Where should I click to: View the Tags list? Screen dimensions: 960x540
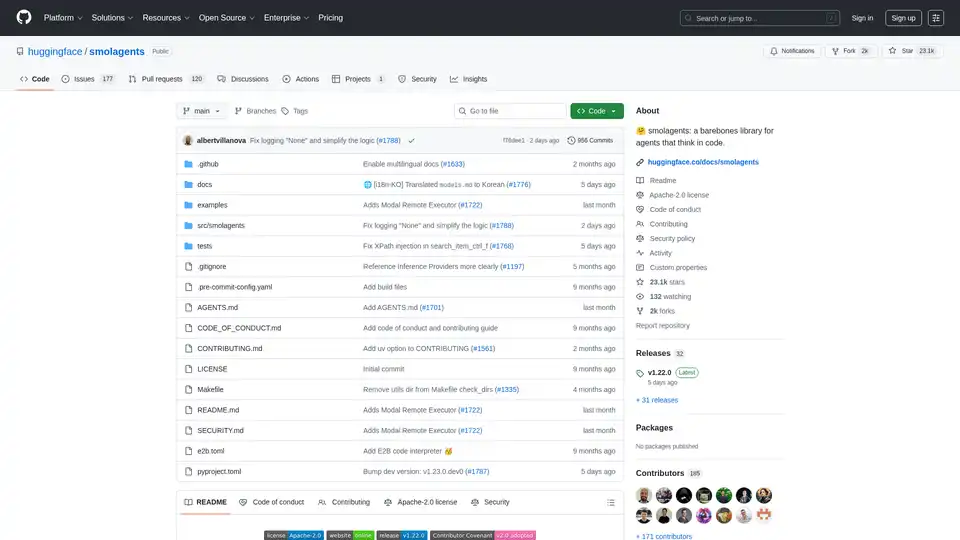[295, 111]
